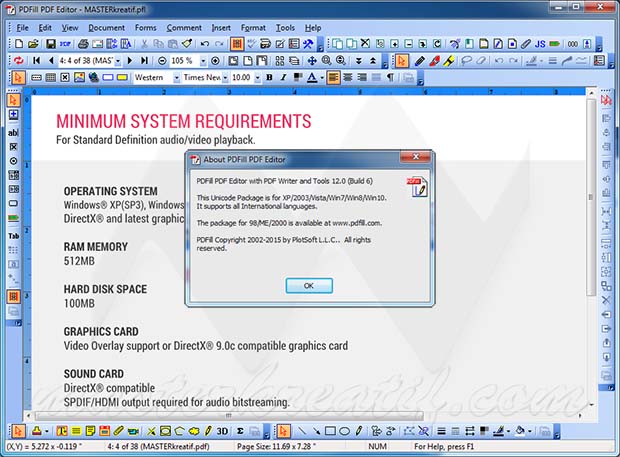Screen dimensions: 620x457
Task: Toggle Bold formatting
Action: click(269, 77)
